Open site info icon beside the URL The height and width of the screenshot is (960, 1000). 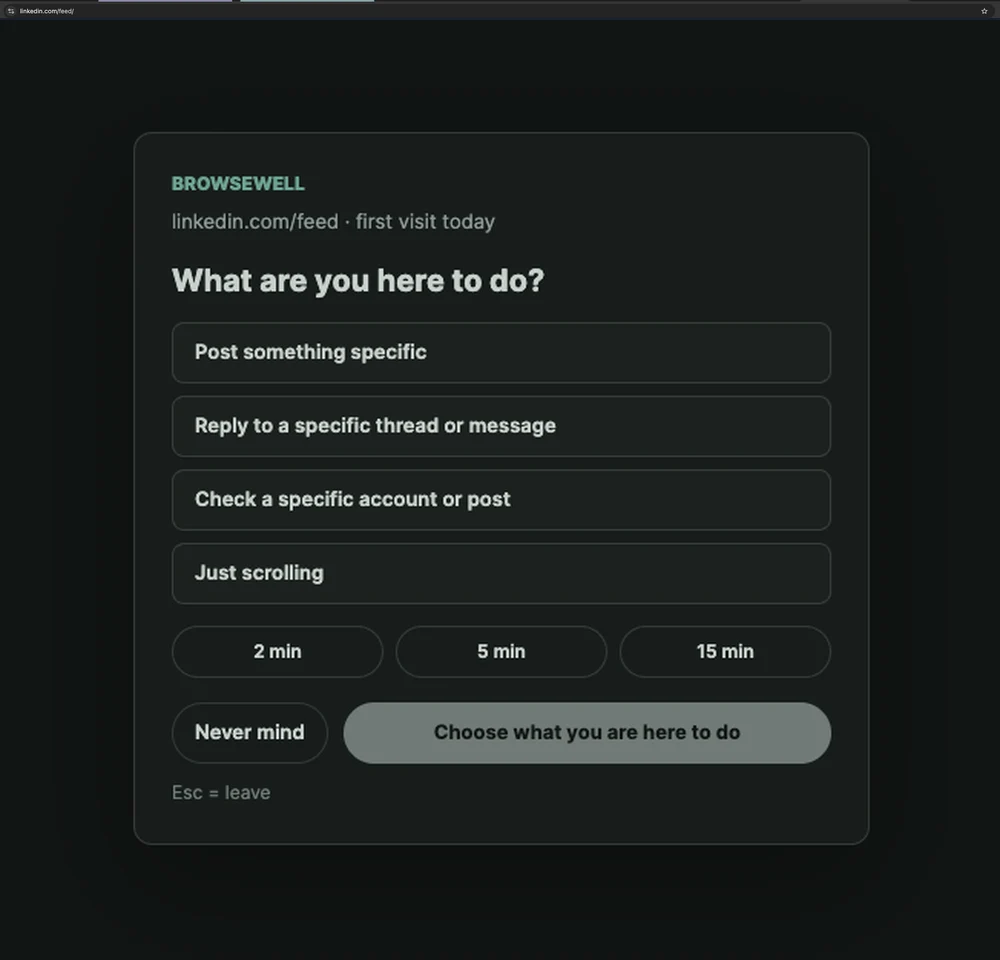[11, 11]
